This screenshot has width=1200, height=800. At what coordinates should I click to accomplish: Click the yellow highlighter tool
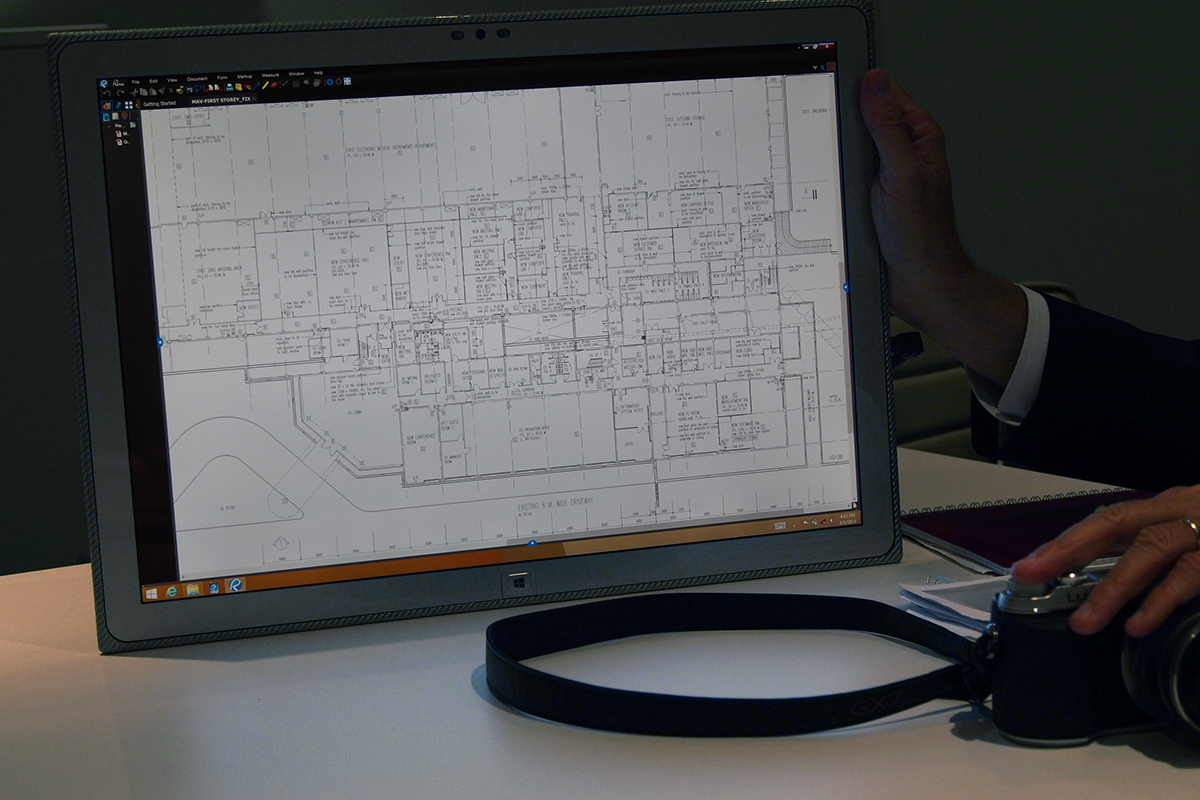pos(265,85)
